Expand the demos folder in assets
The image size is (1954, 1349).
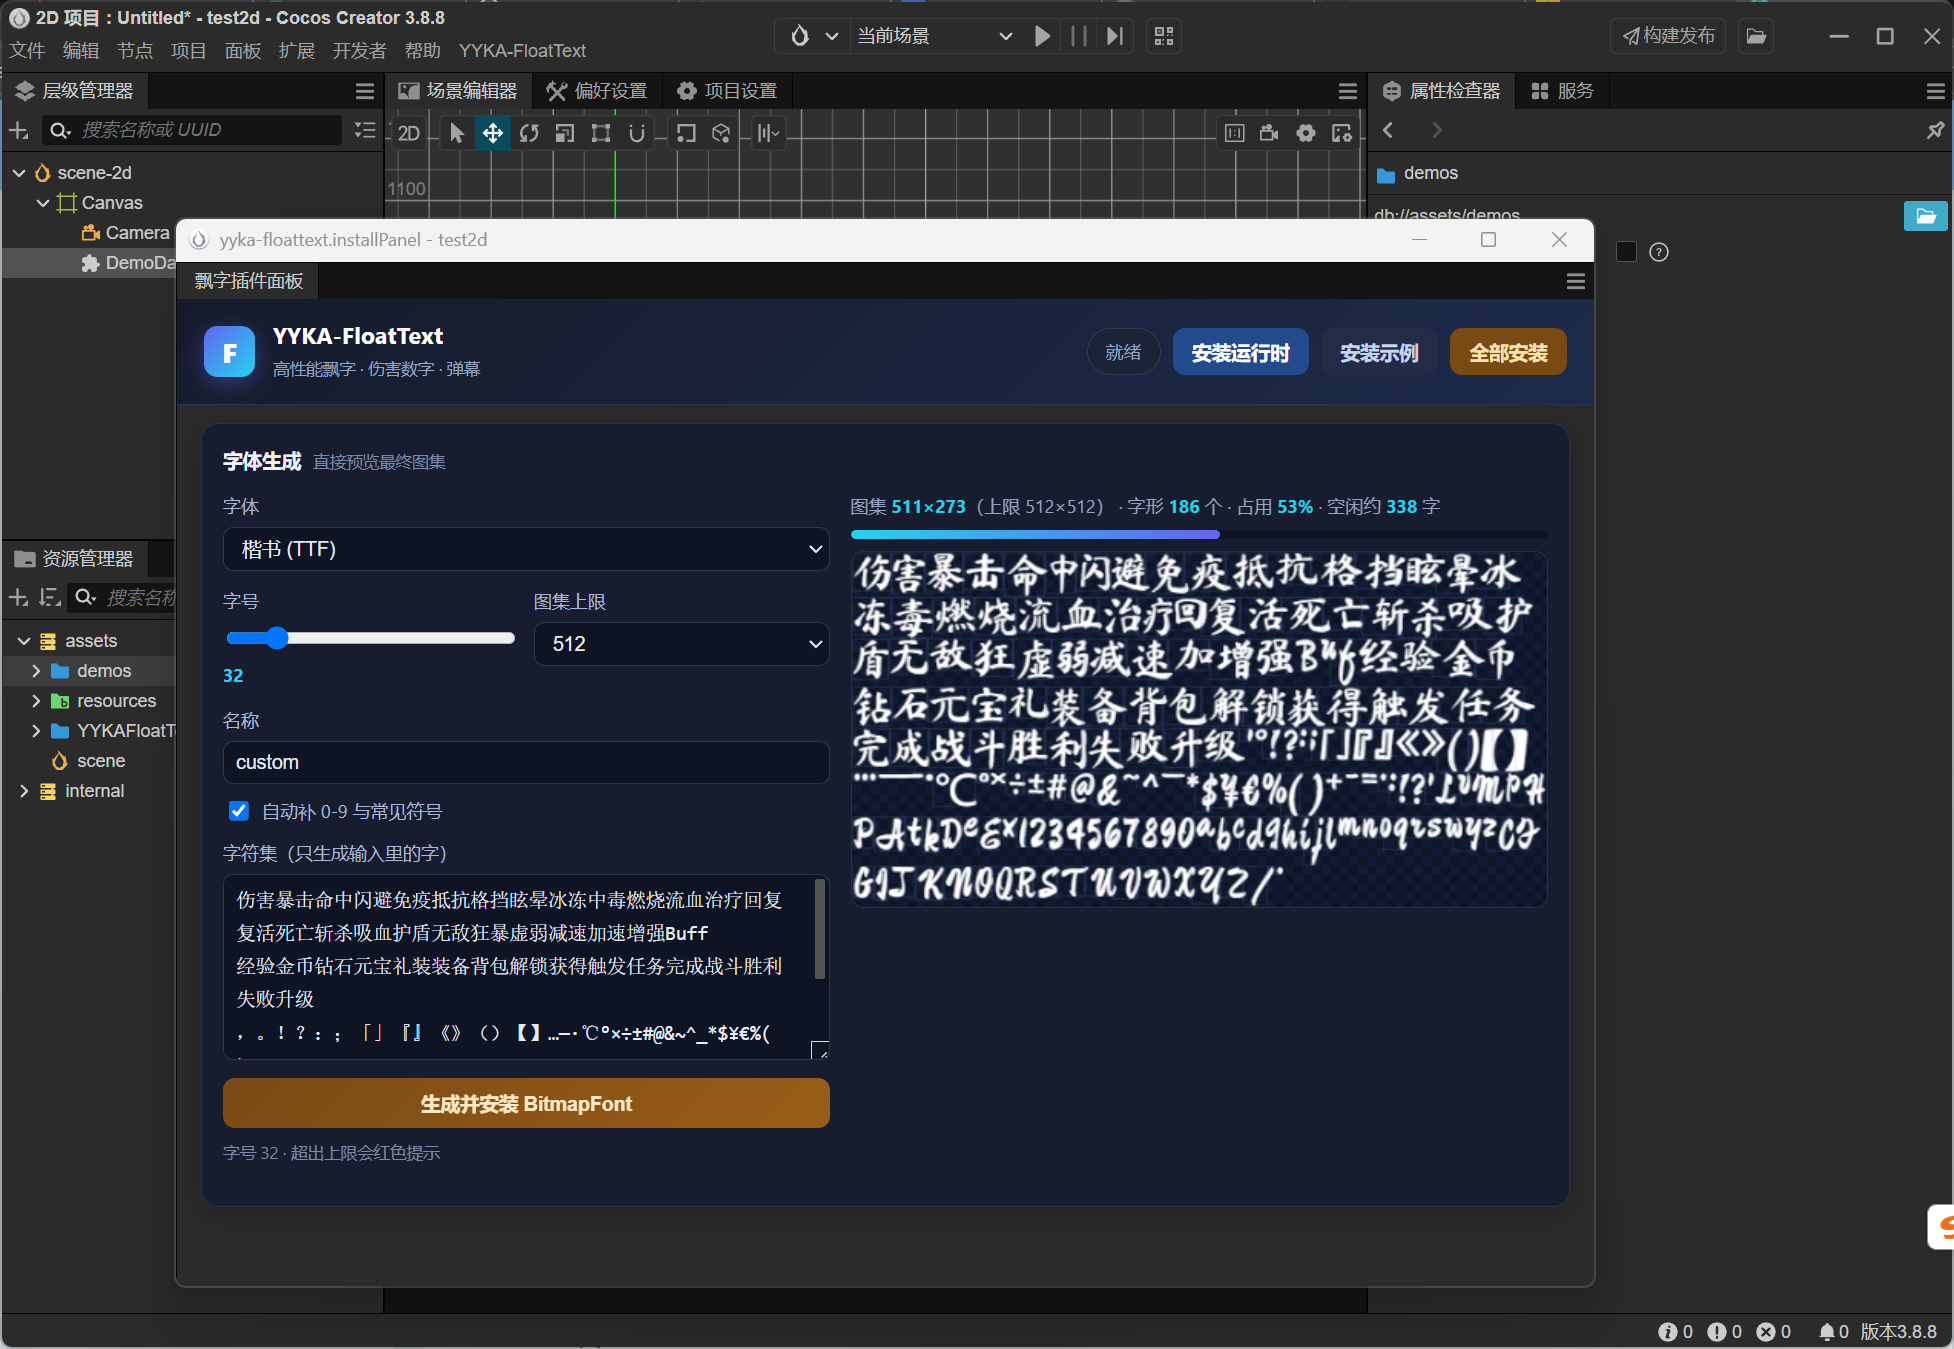pos(36,671)
